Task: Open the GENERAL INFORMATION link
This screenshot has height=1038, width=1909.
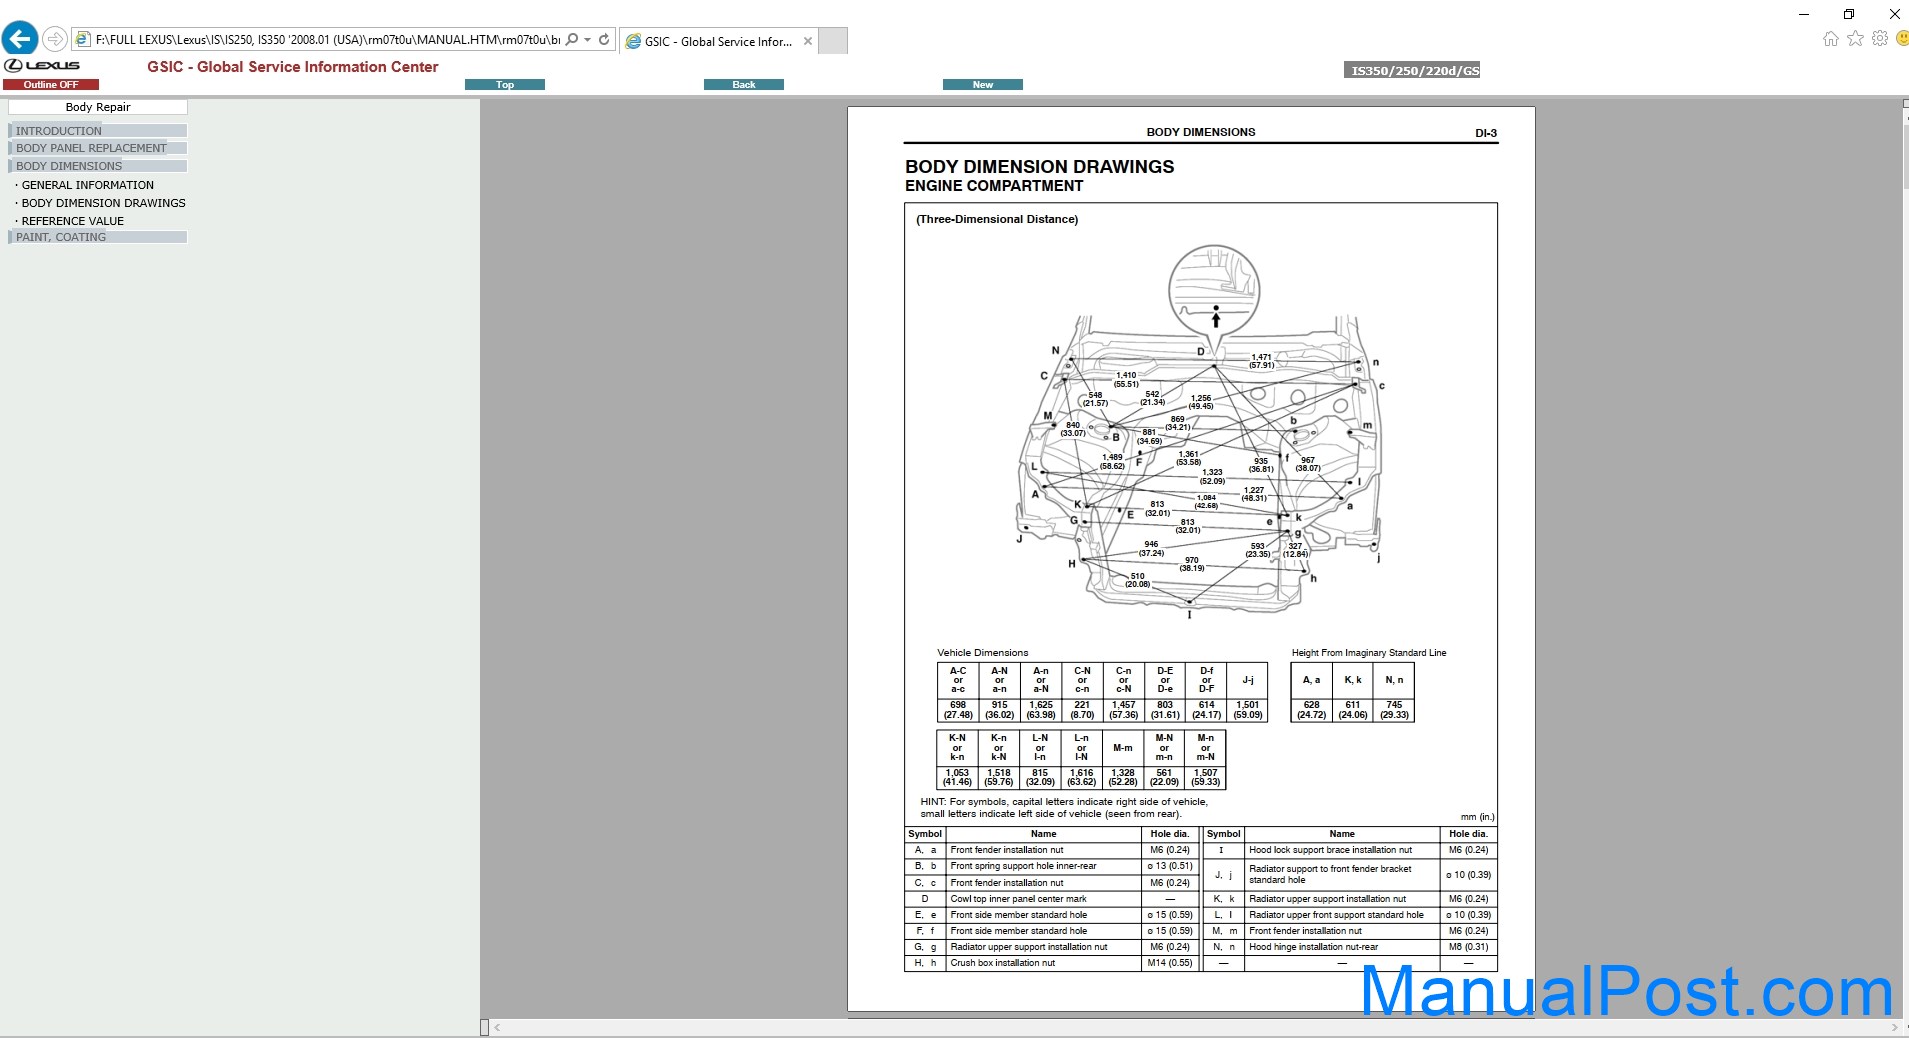Action: [88, 185]
